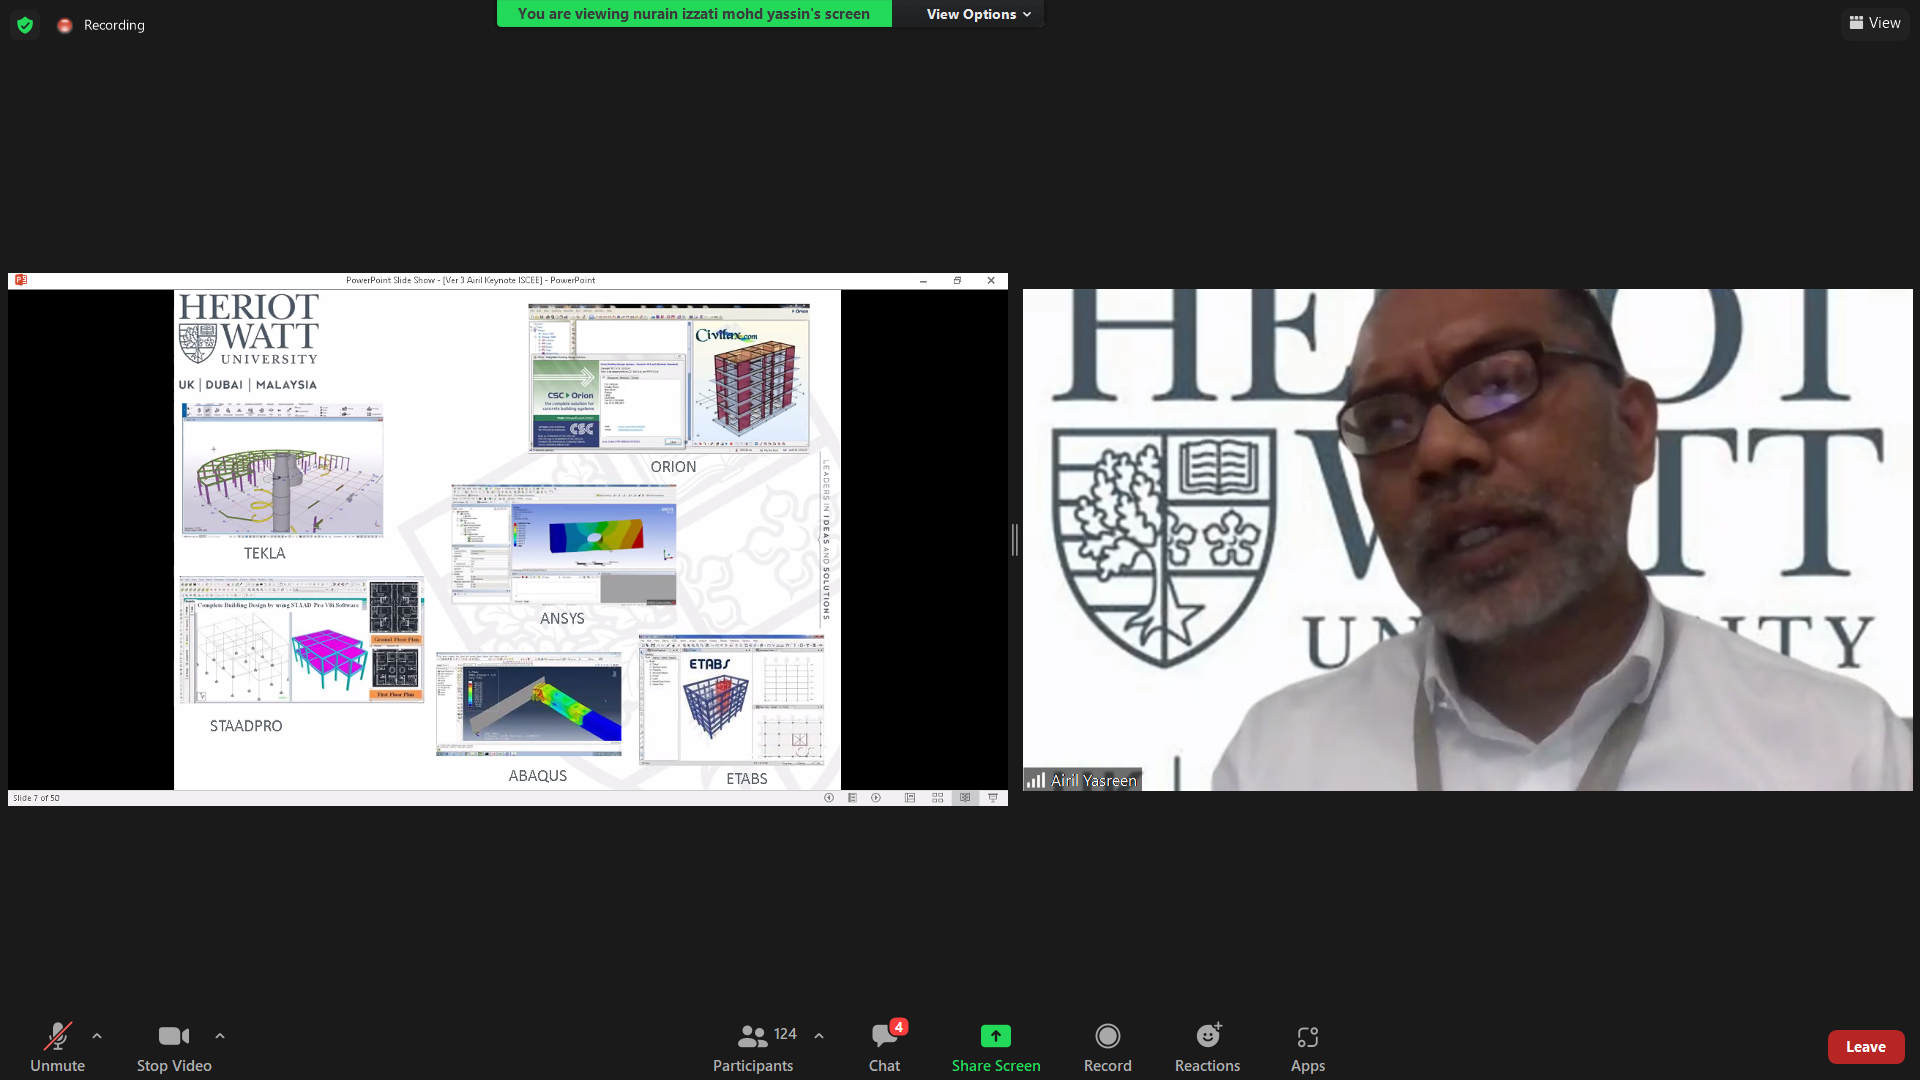
Task: Click the ORION caption text
Action: click(673, 467)
